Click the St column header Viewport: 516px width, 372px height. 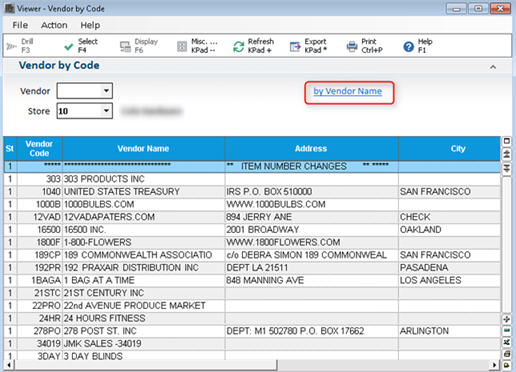(10, 149)
